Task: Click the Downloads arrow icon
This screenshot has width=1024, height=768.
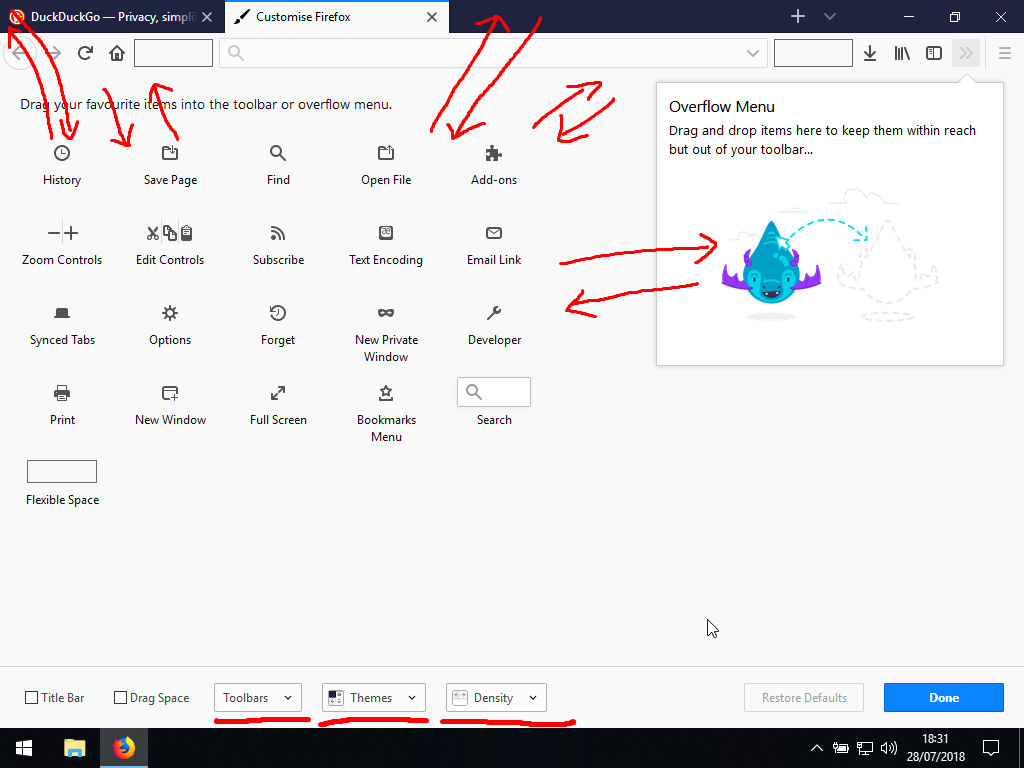Action: pyautogui.click(x=870, y=53)
